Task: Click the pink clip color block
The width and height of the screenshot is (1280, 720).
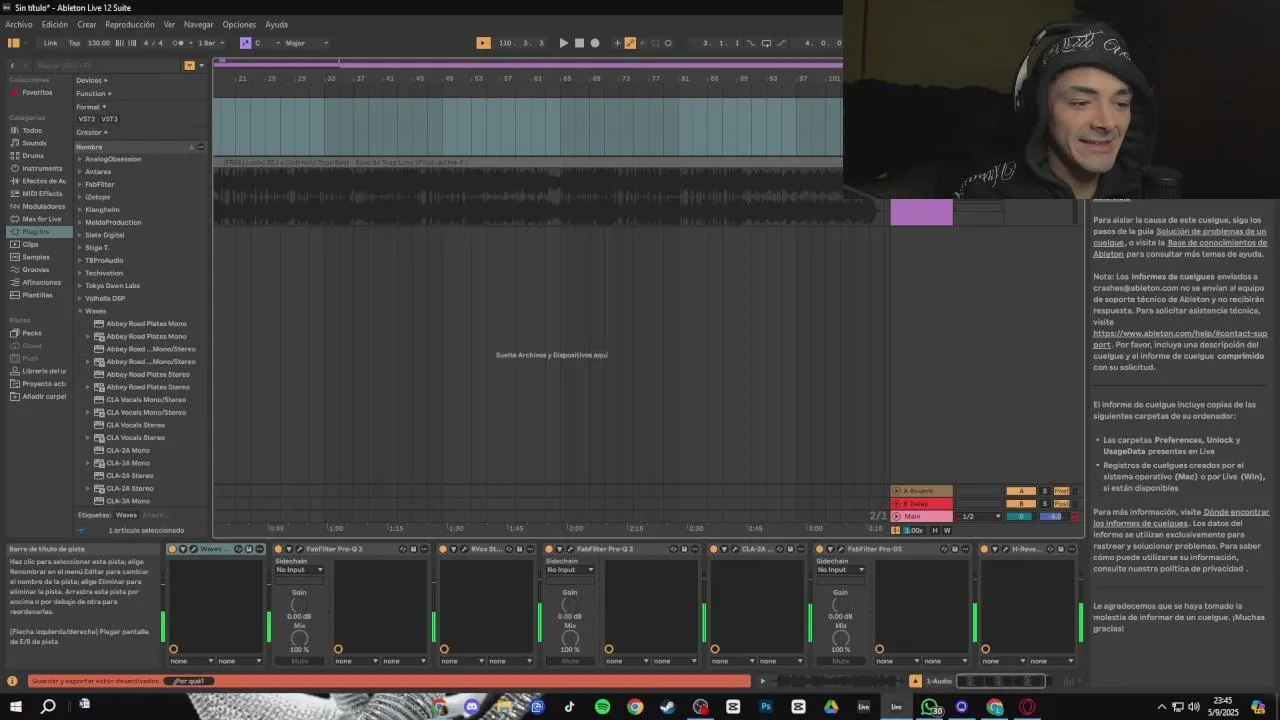Action: 921,212
